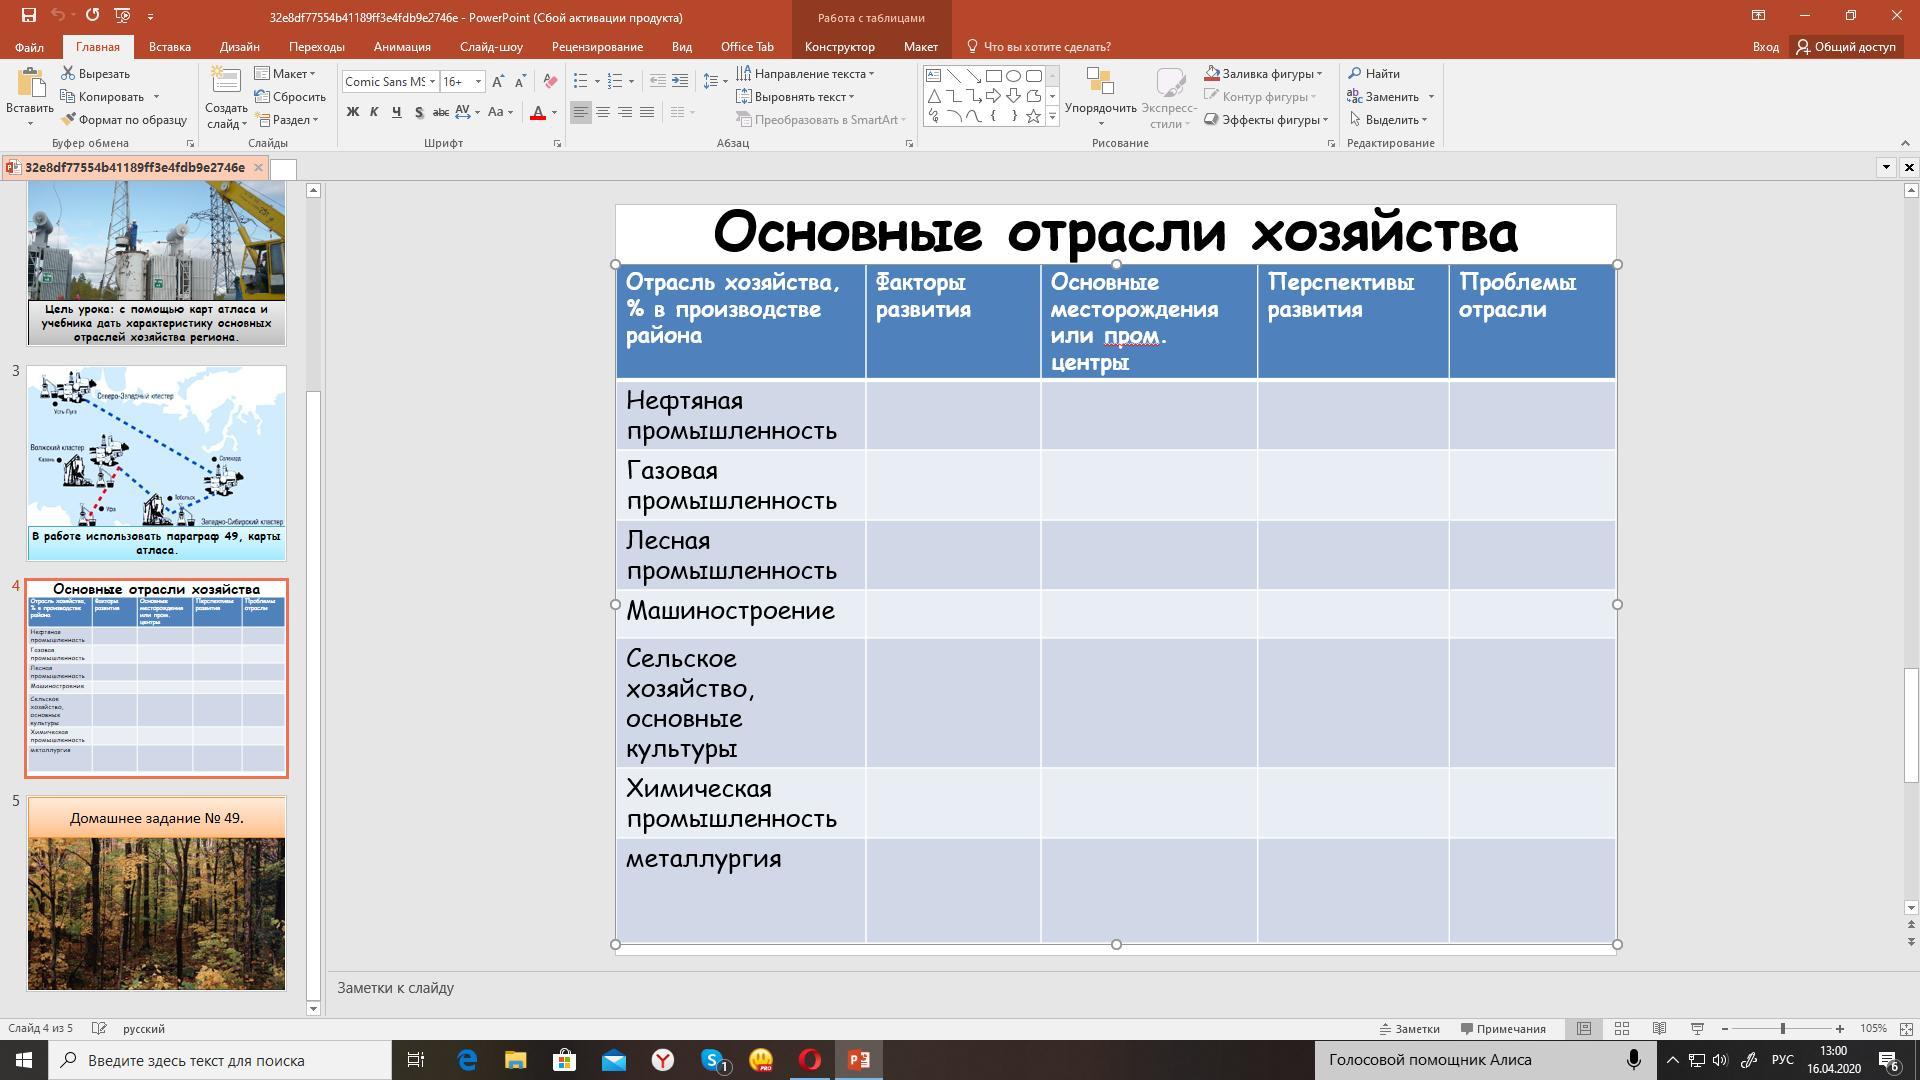
Task: Select the slide 5 thumbnail with forest picture
Action: (156, 893)
